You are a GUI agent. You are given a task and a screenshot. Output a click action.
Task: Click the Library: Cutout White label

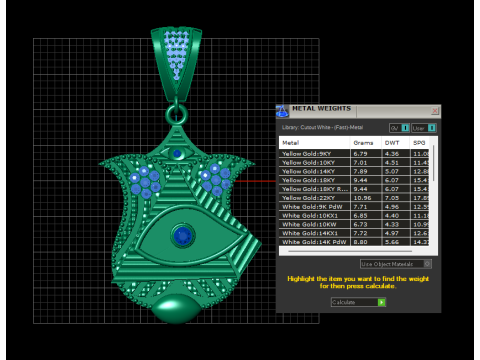[322, 127]
